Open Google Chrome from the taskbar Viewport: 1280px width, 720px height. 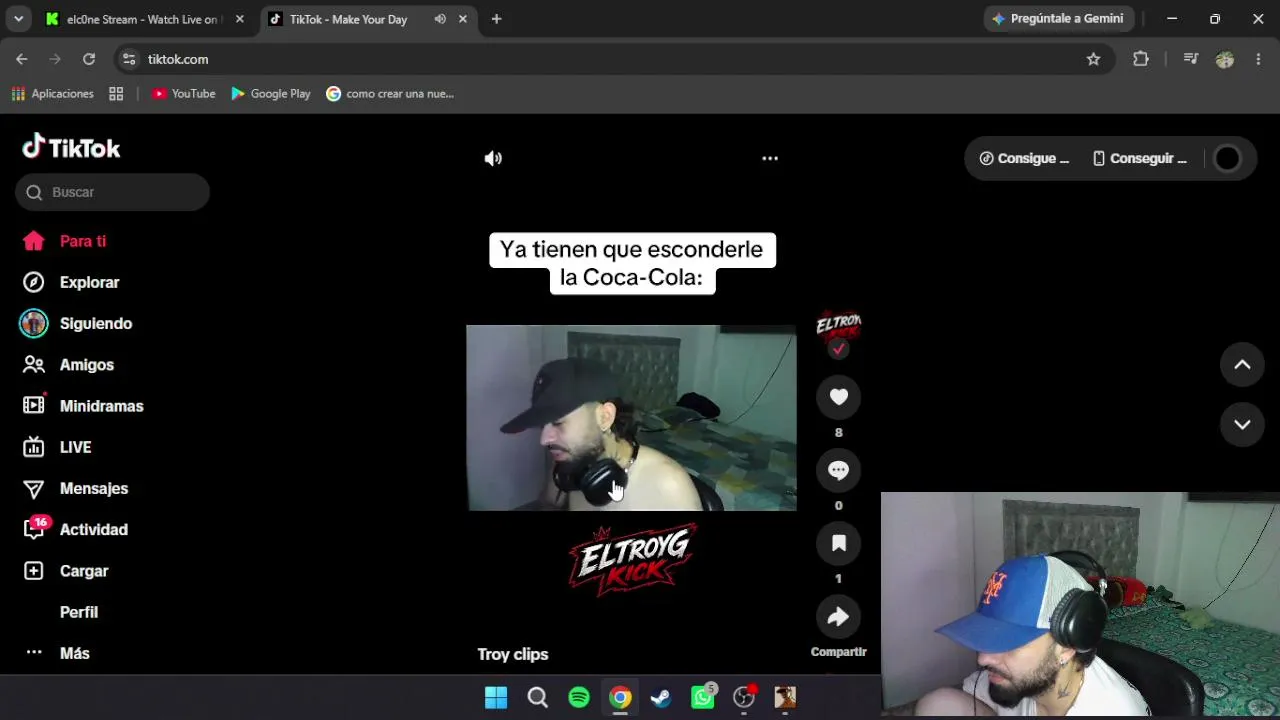coord(621,697)
